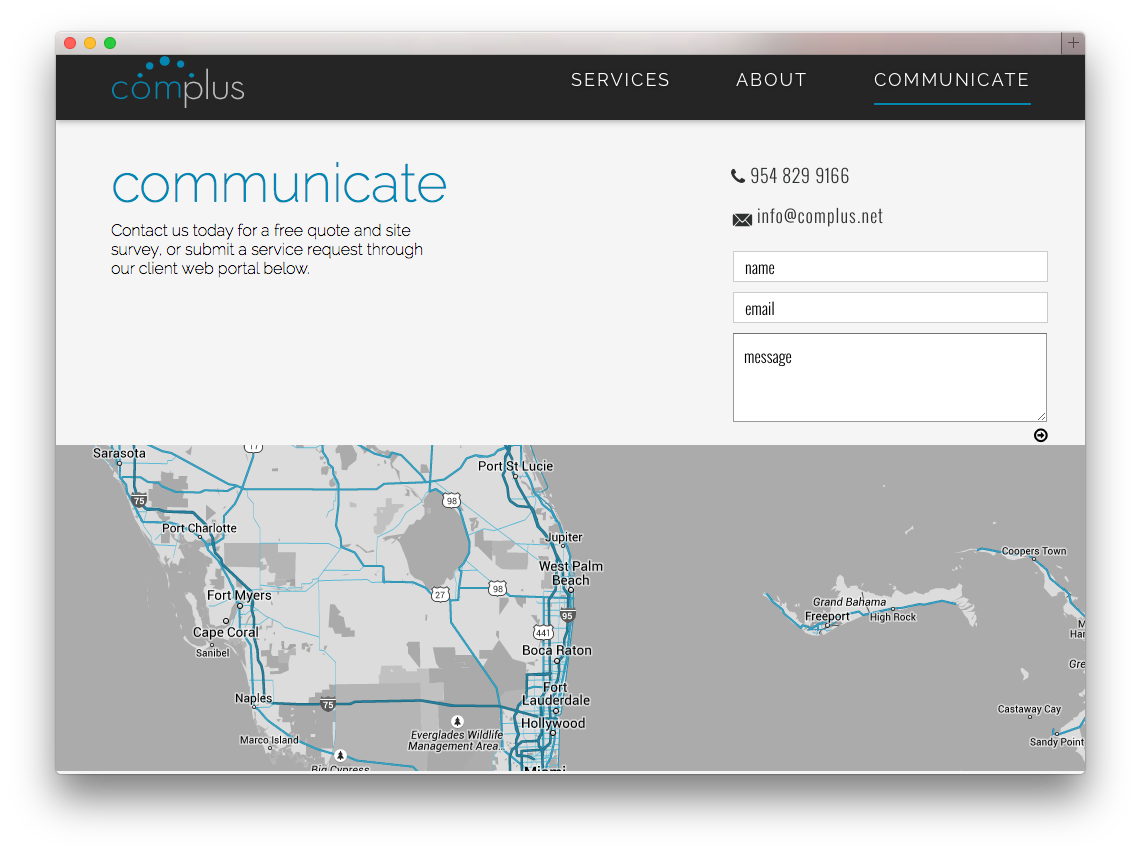Screen dimensions: 1141x854
Task: Click the Boca Raton map label
Action: [557, 650]
